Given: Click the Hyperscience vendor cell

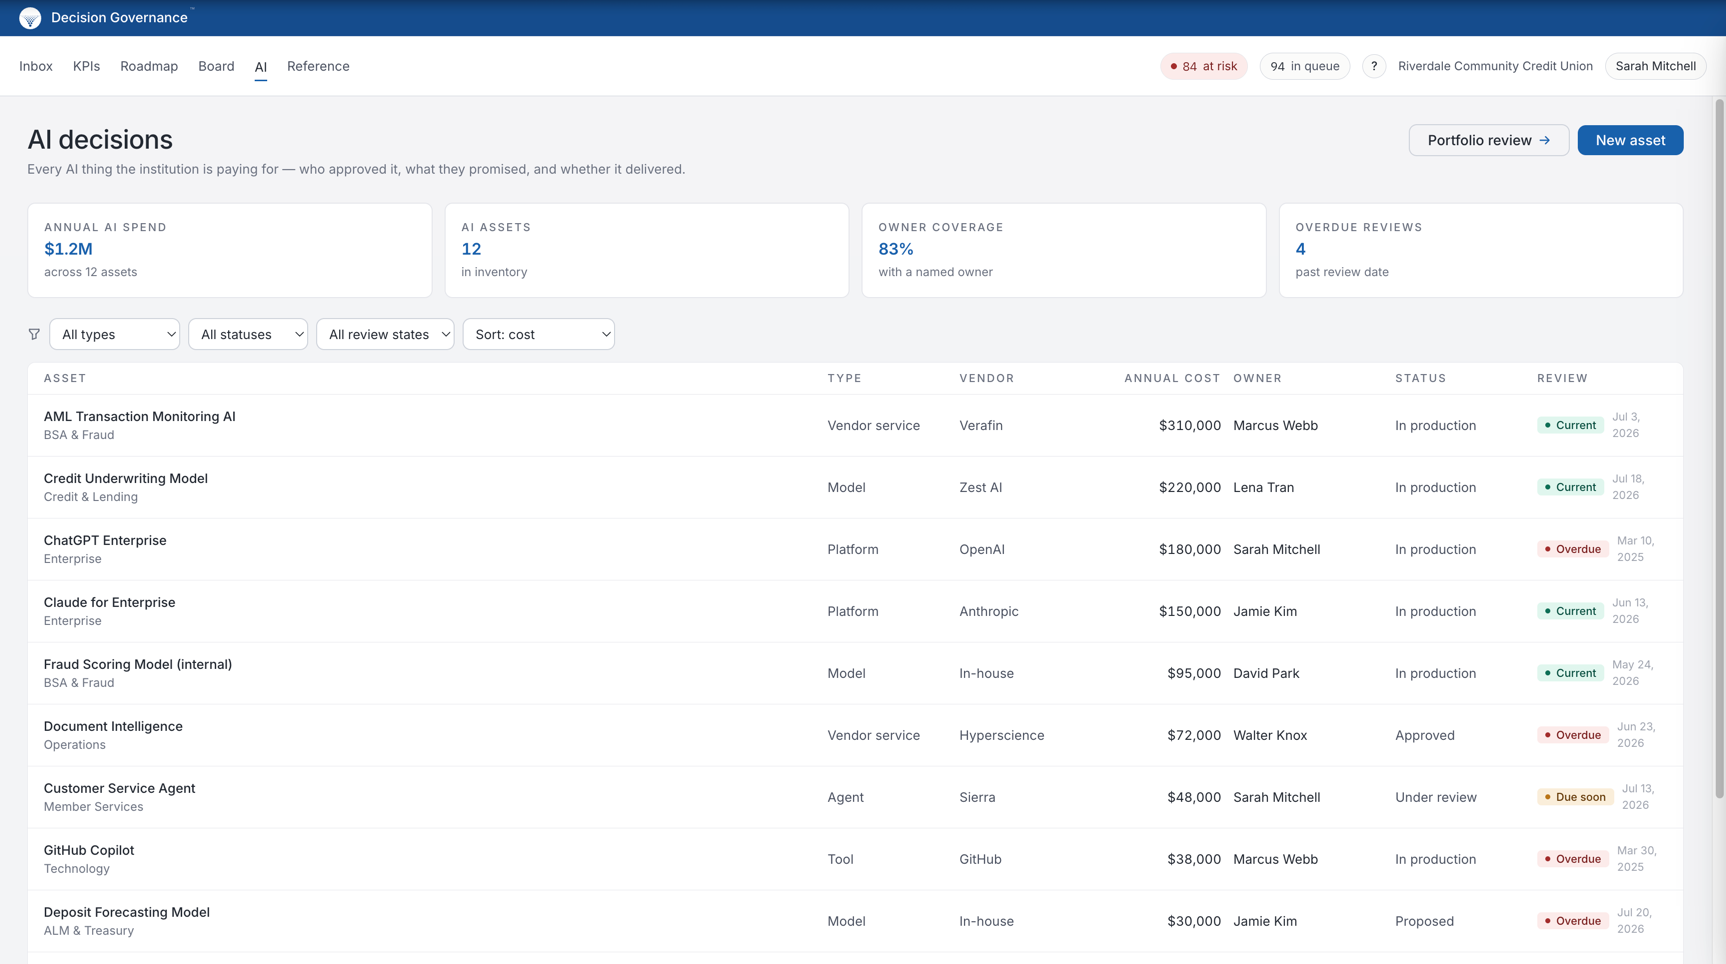Looking at the screenshot, I should pyautogui.click(x=1001, y=736).
